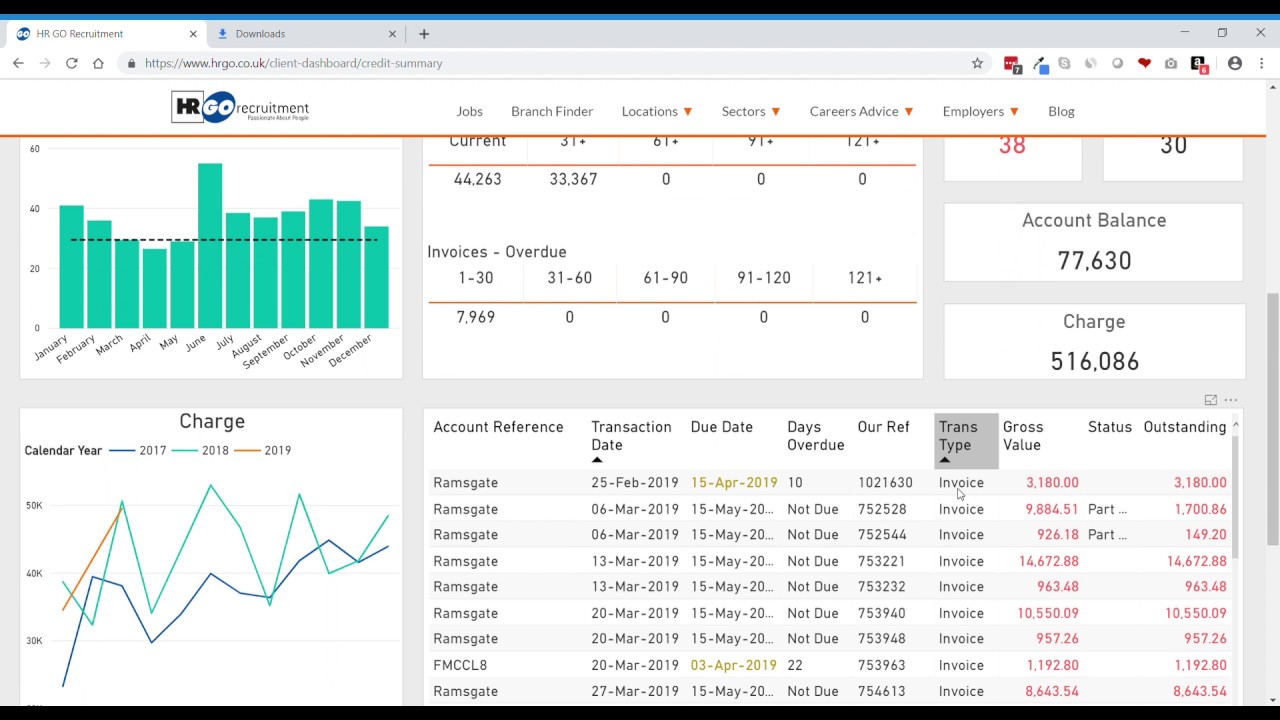Select the 2018 legend series
Screen dimensions: 1280x720
[x=200, y=451]
